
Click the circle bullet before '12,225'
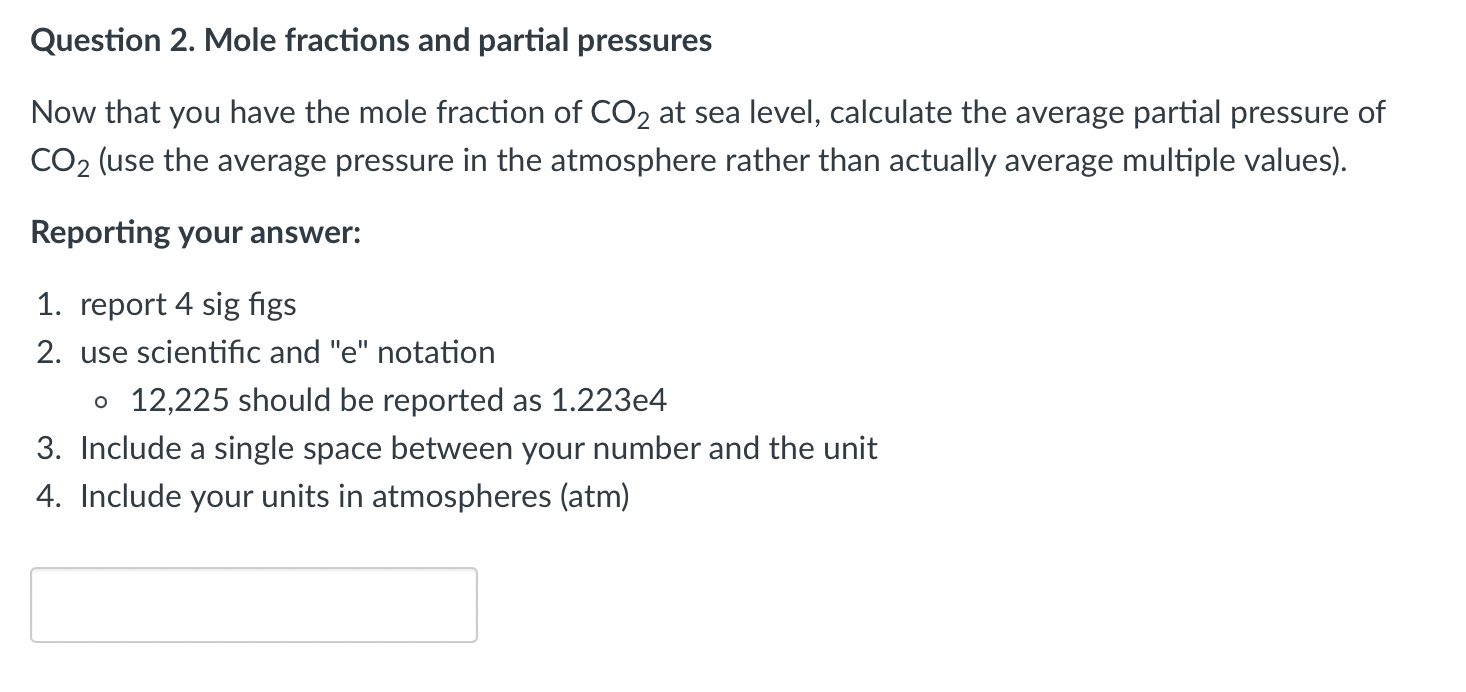pyautogui.click(x=99, y=401)
